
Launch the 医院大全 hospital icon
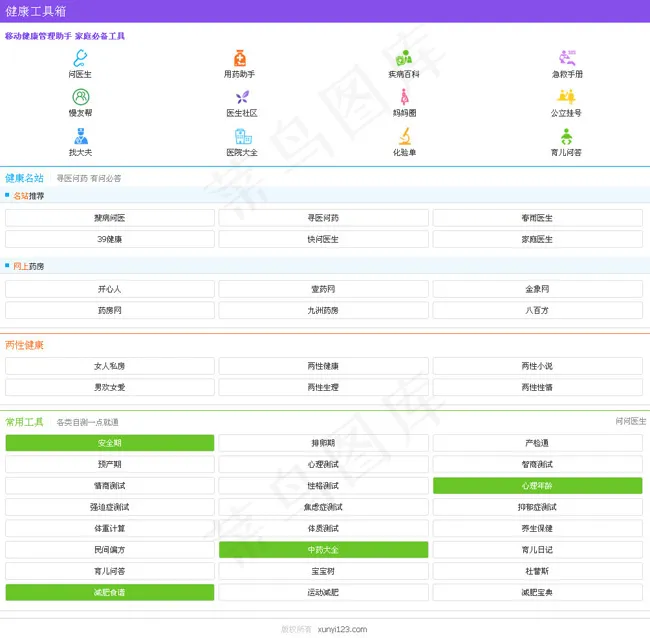point(242,137)
